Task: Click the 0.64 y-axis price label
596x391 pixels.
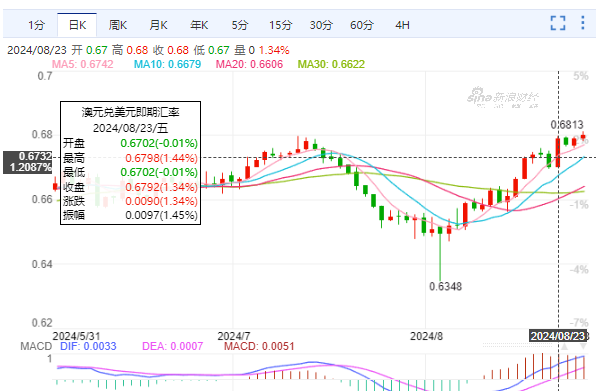Action: (42, 264)
